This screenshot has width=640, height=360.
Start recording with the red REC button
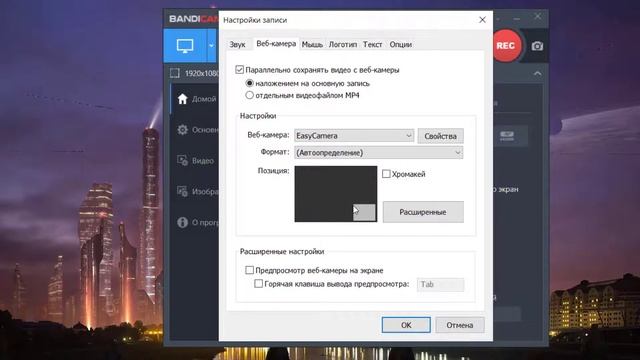(506, 46)
